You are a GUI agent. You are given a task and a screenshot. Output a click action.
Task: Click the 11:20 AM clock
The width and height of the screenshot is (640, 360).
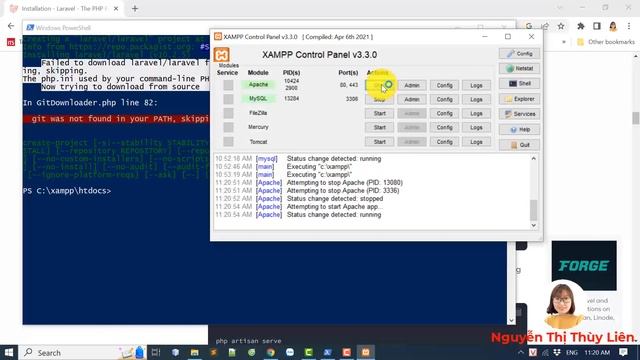tap(597, 353)
